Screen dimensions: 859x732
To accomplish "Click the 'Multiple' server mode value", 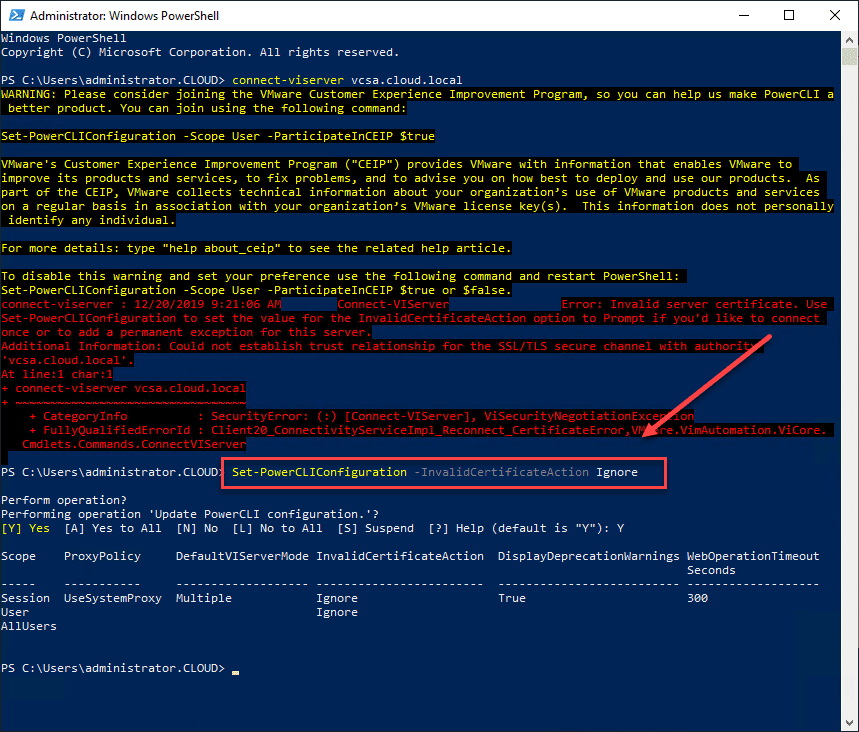I will pos(204,598).
